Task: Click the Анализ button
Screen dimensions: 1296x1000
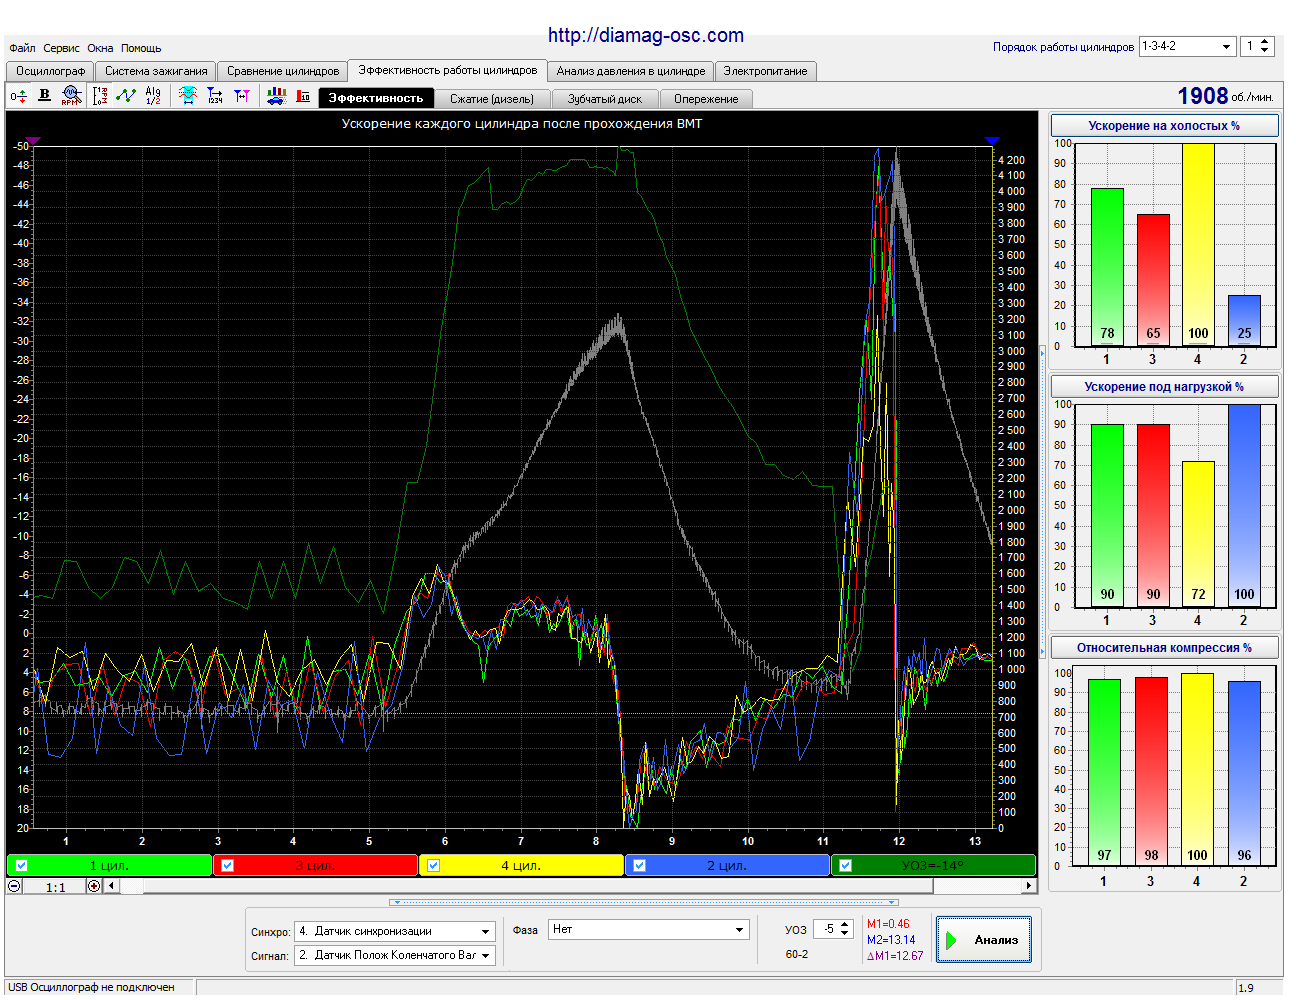Action: [x=984, y=940]
